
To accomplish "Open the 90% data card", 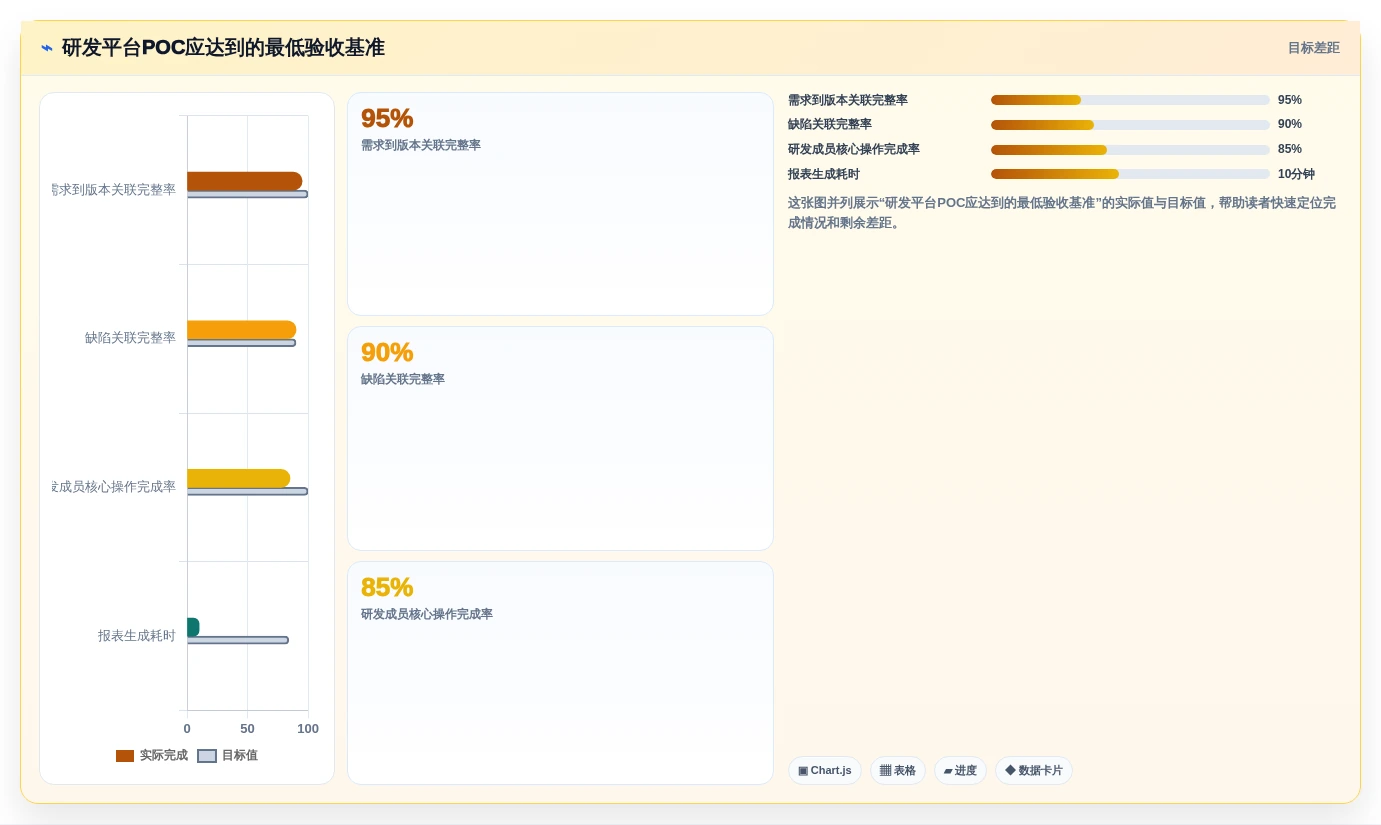I will pos(560,438).
